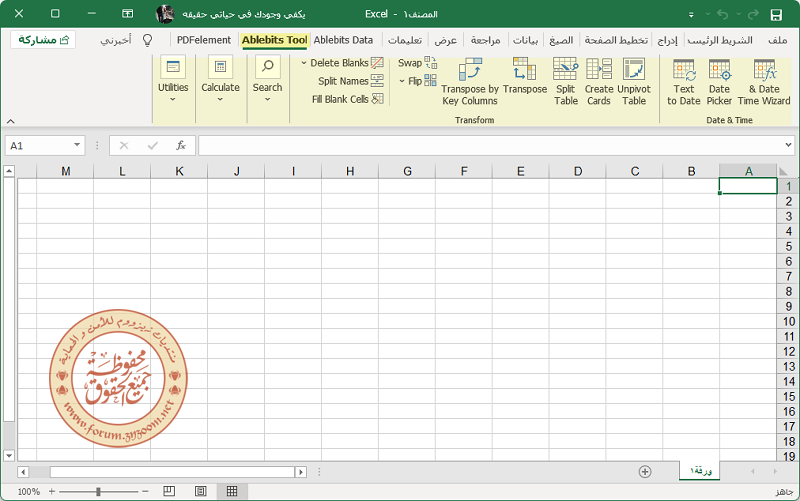Open the Date Picker tool

(719, 82)
